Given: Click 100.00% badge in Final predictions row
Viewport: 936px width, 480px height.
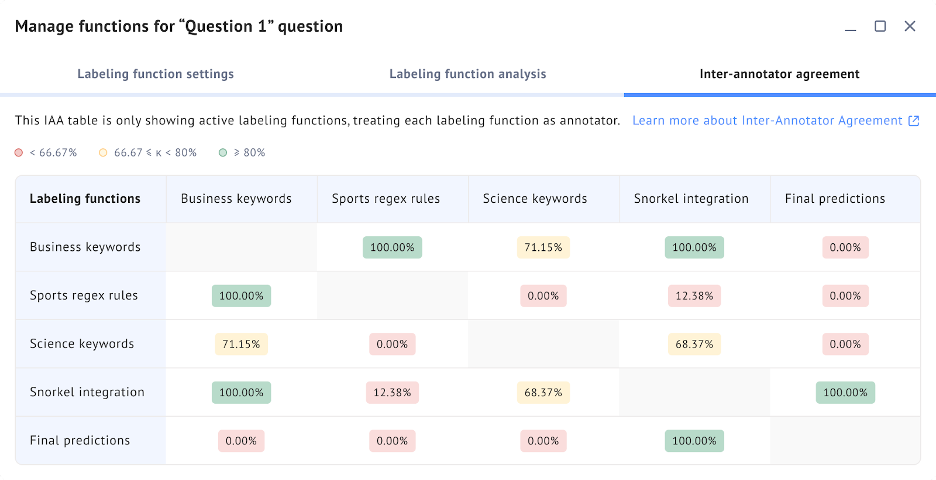Looking at the screenshot, I should [694, 440].
